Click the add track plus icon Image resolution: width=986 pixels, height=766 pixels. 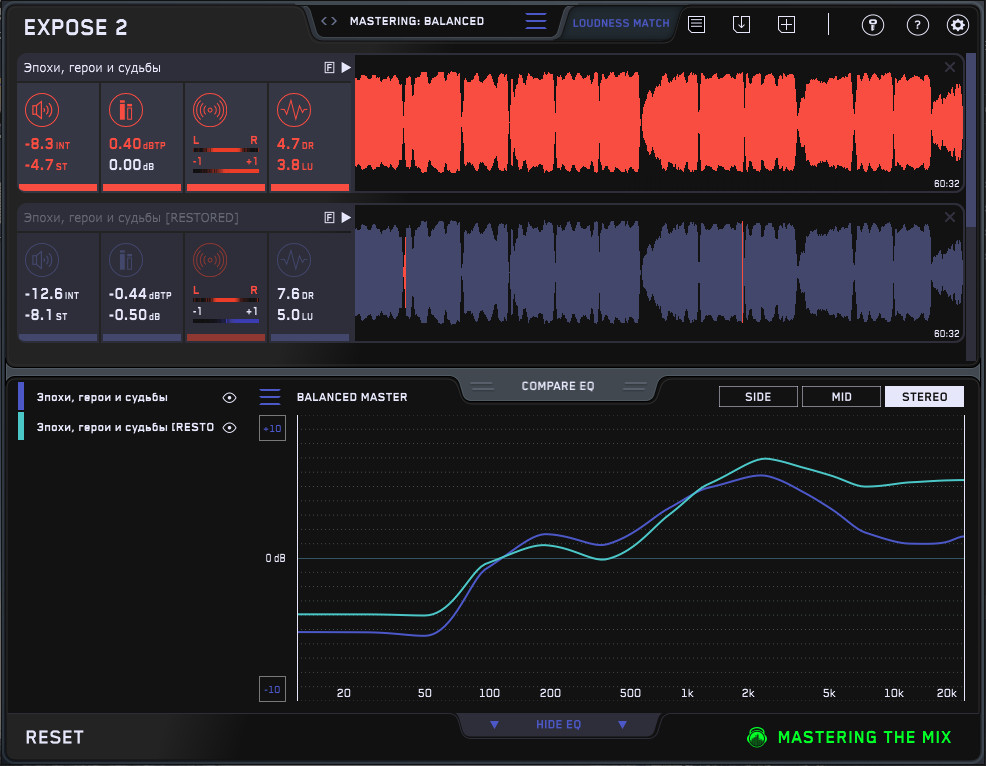point(787,25)
